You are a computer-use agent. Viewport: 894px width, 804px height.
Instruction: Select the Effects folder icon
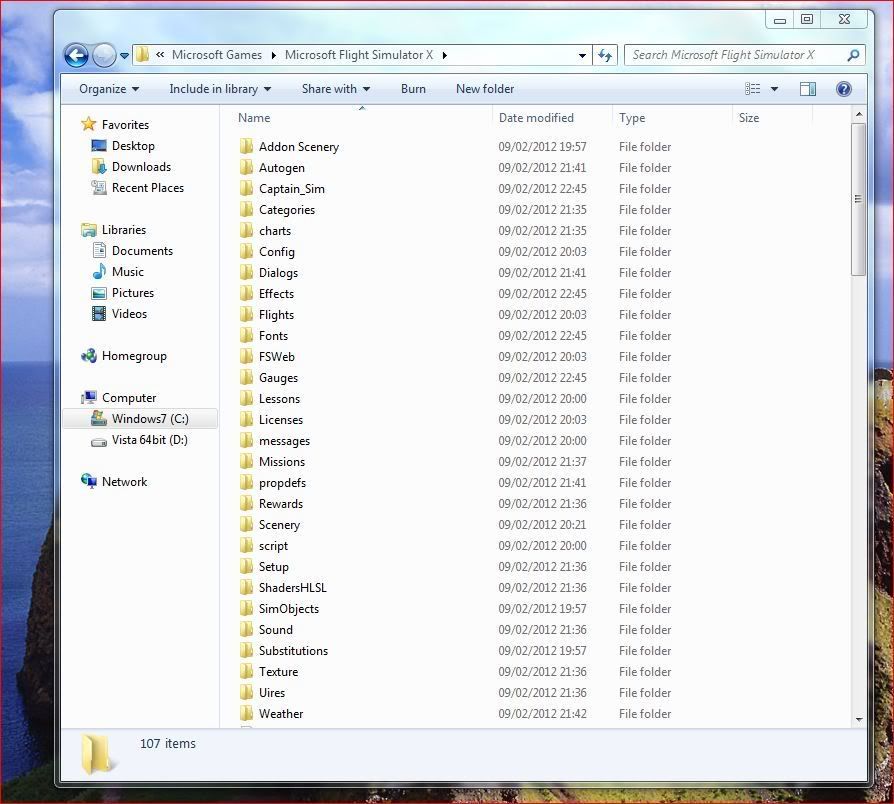coord(246,294)
